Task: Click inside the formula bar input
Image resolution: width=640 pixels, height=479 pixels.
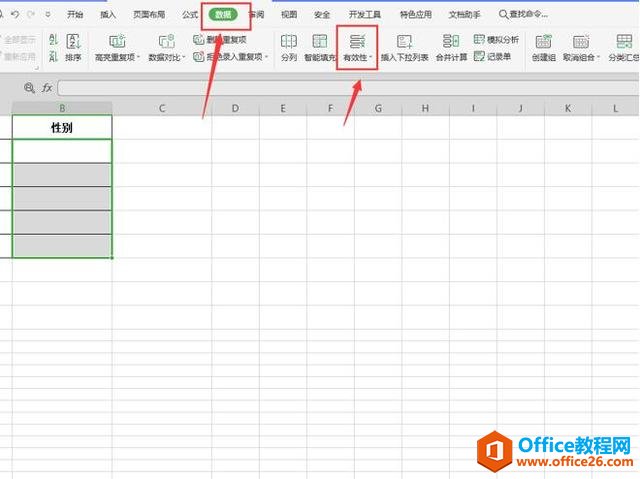Action: 349,88
